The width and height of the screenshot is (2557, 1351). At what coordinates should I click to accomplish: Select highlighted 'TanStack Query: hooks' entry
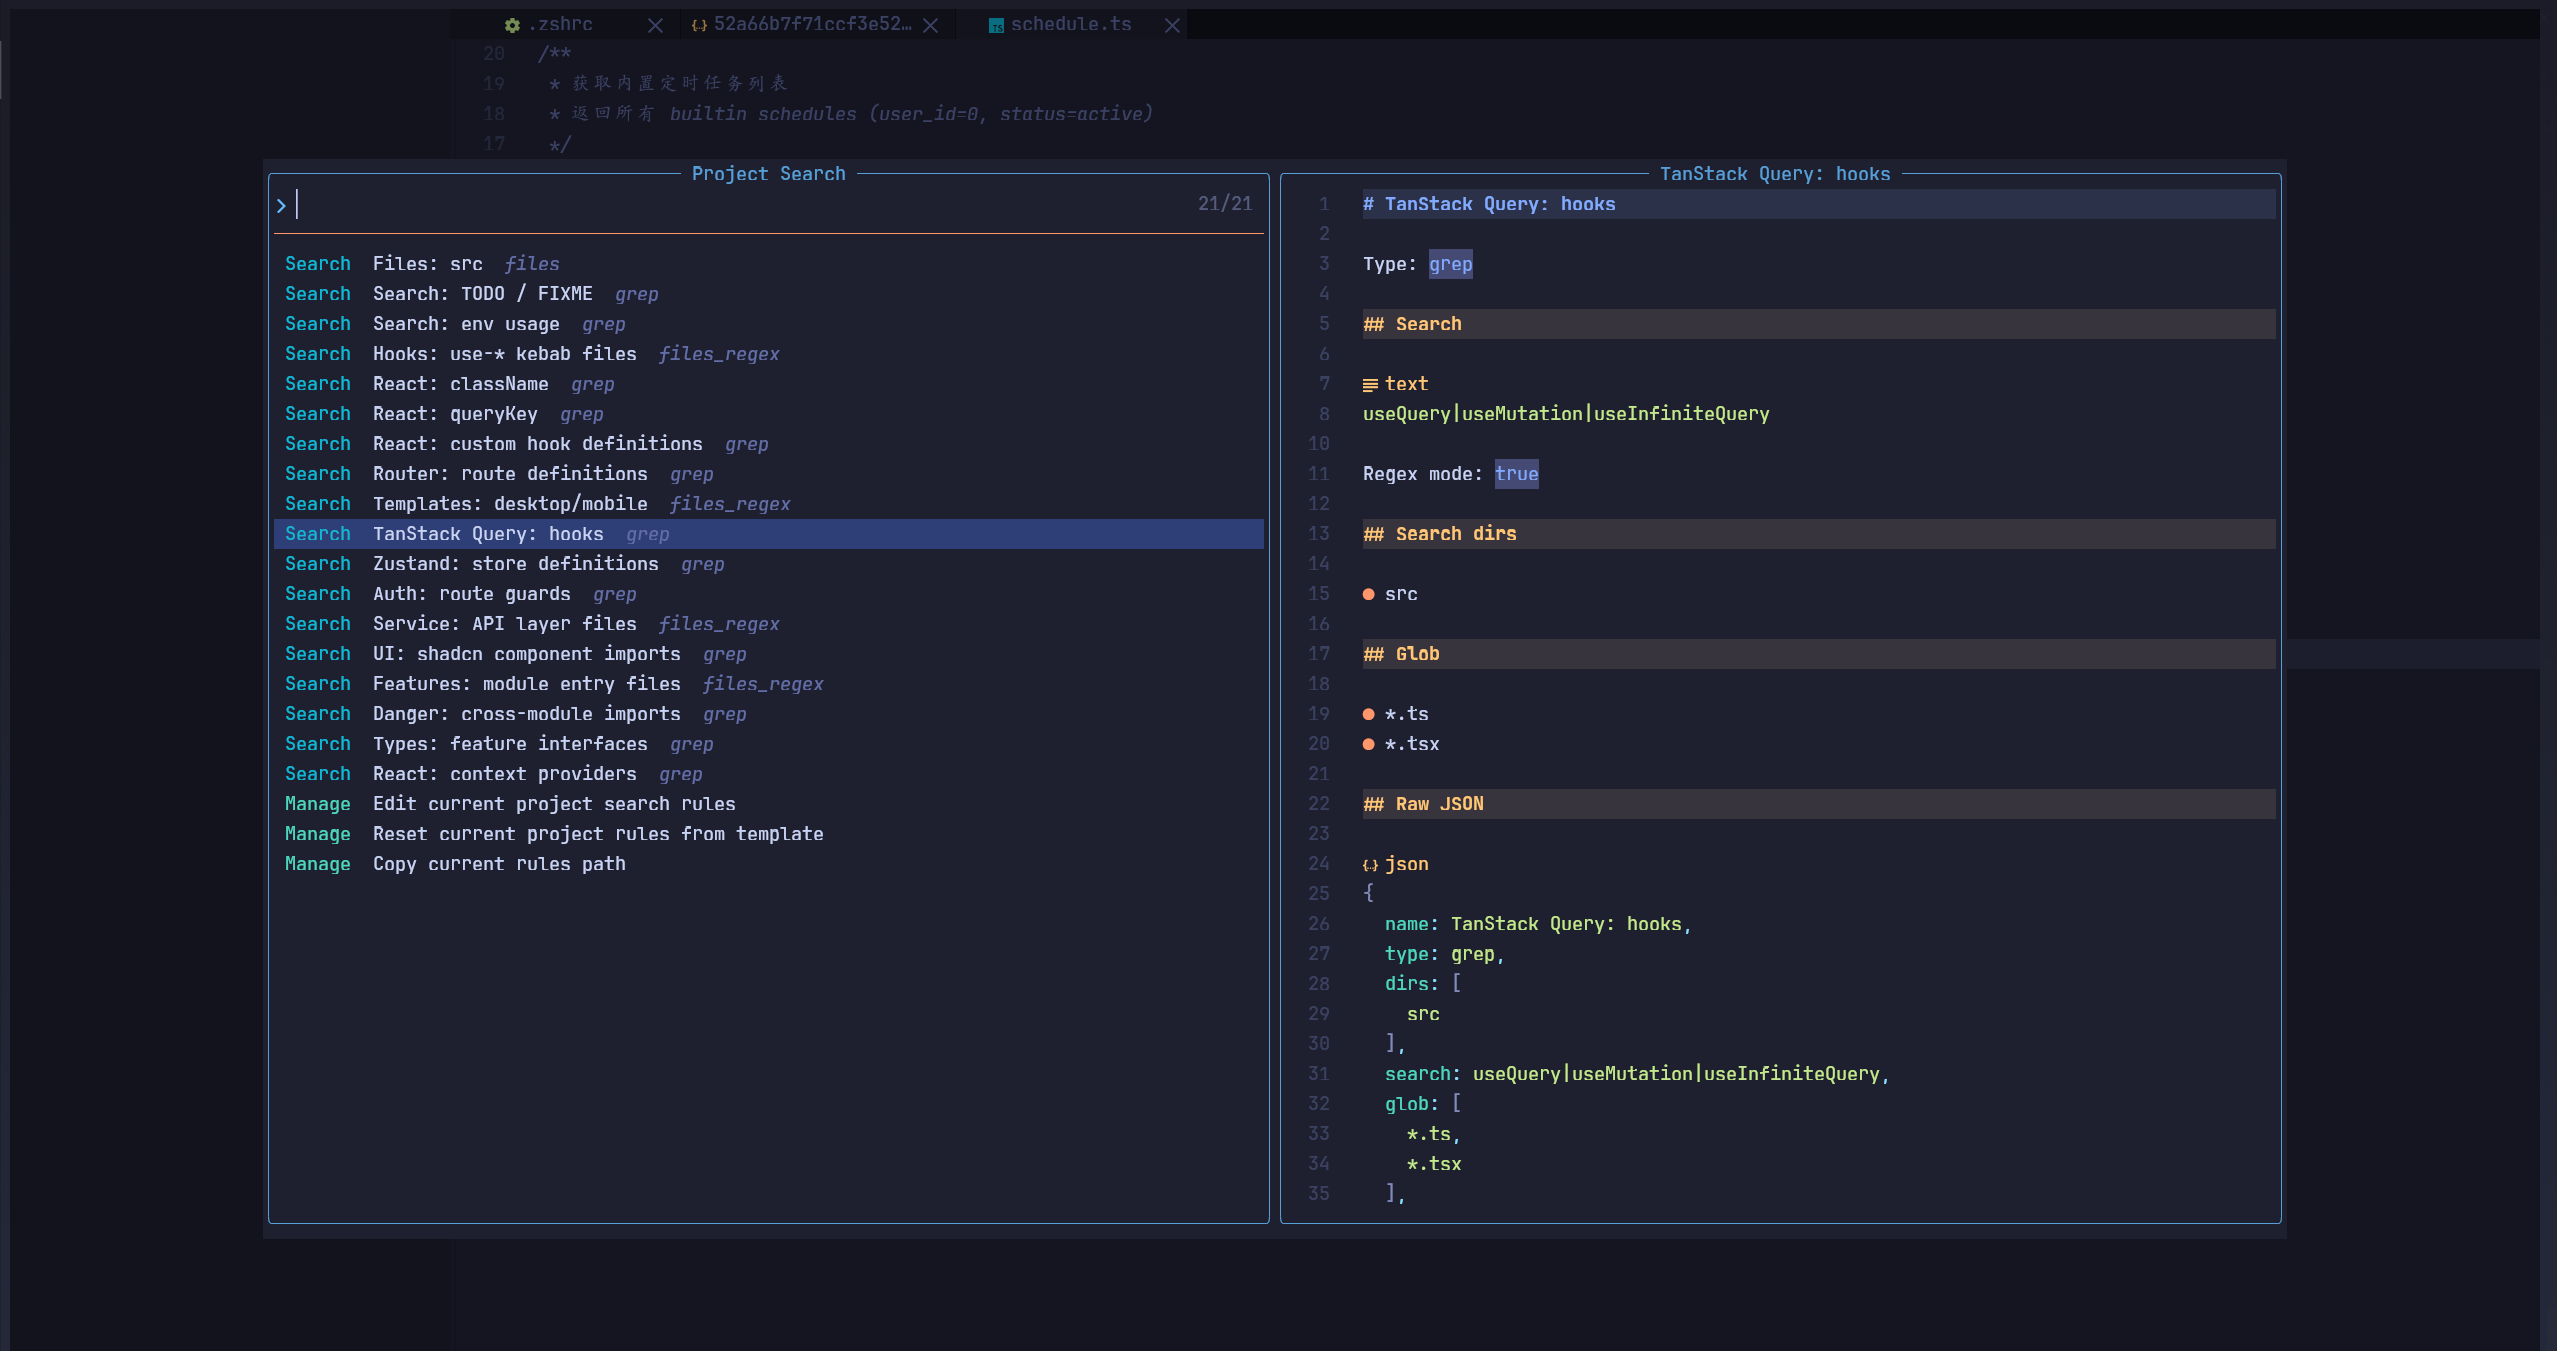coord(768,534)
